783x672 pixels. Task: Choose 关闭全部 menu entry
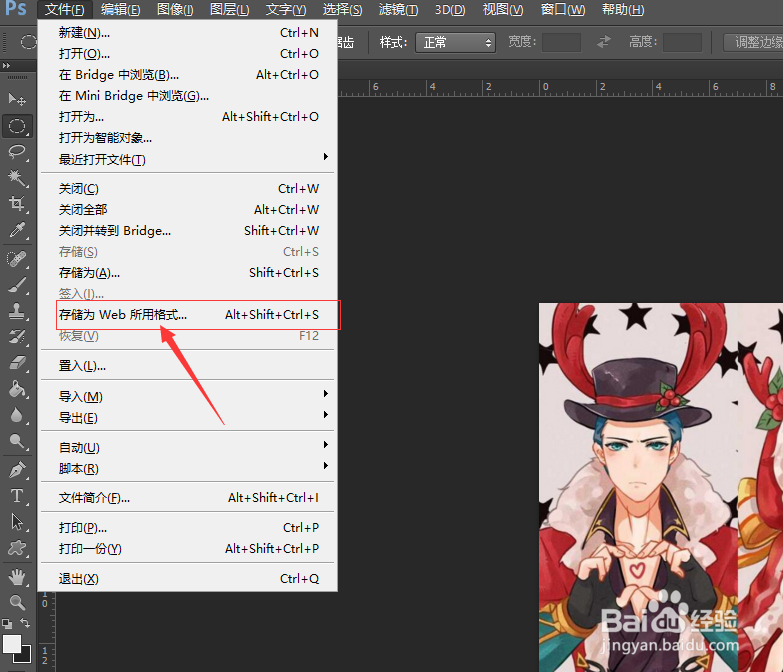click(x=188, y=210)
